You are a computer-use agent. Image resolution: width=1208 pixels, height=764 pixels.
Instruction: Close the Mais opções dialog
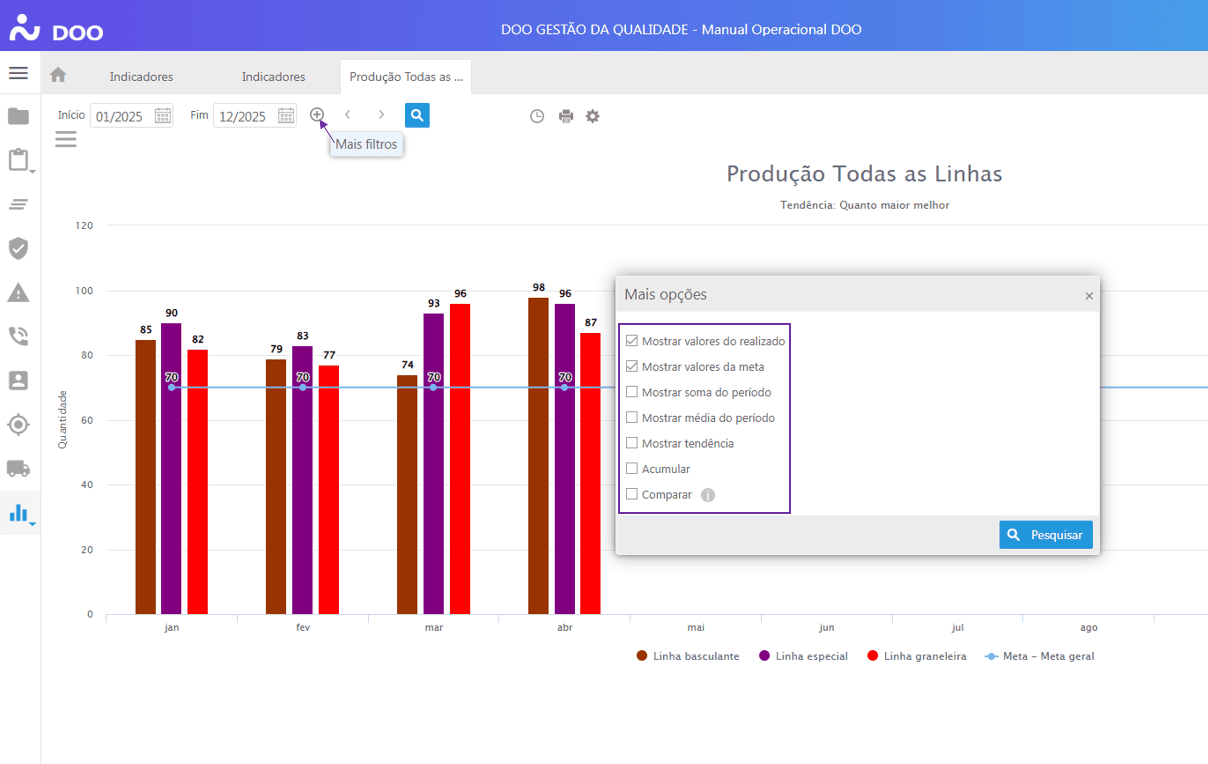click(1089, 296)
